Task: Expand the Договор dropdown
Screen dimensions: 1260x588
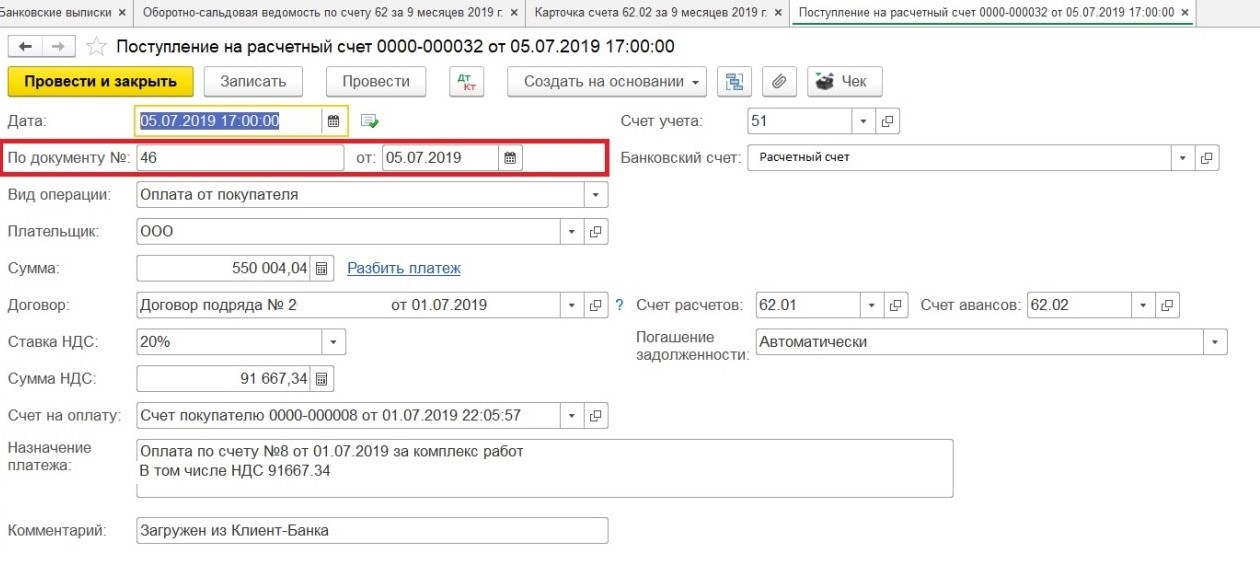Action: click(x=572, y=305)
